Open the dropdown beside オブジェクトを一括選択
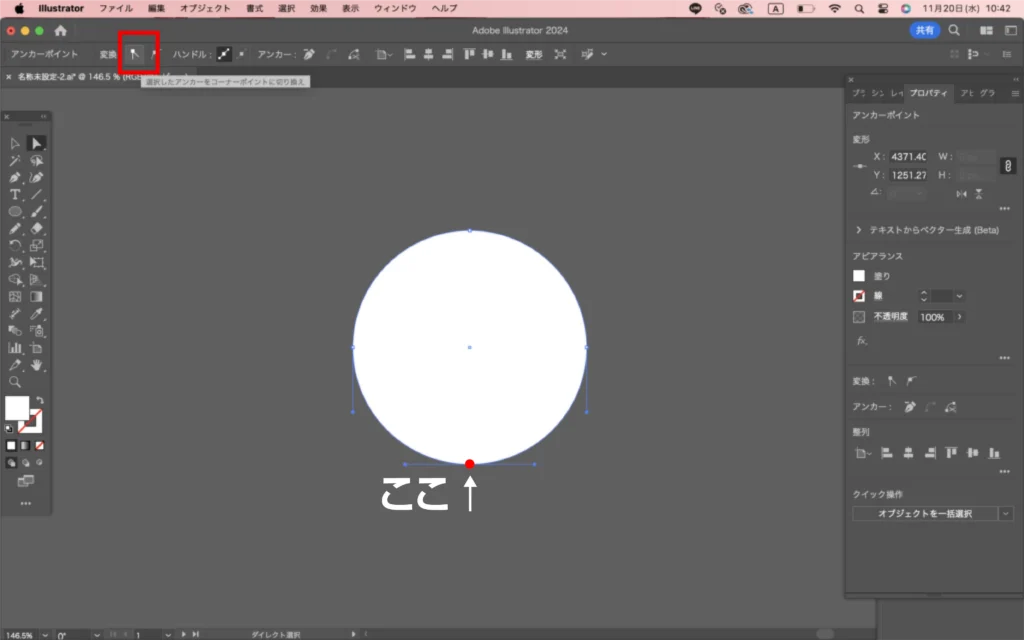The image size is (1024, 640). point(1005,513)
